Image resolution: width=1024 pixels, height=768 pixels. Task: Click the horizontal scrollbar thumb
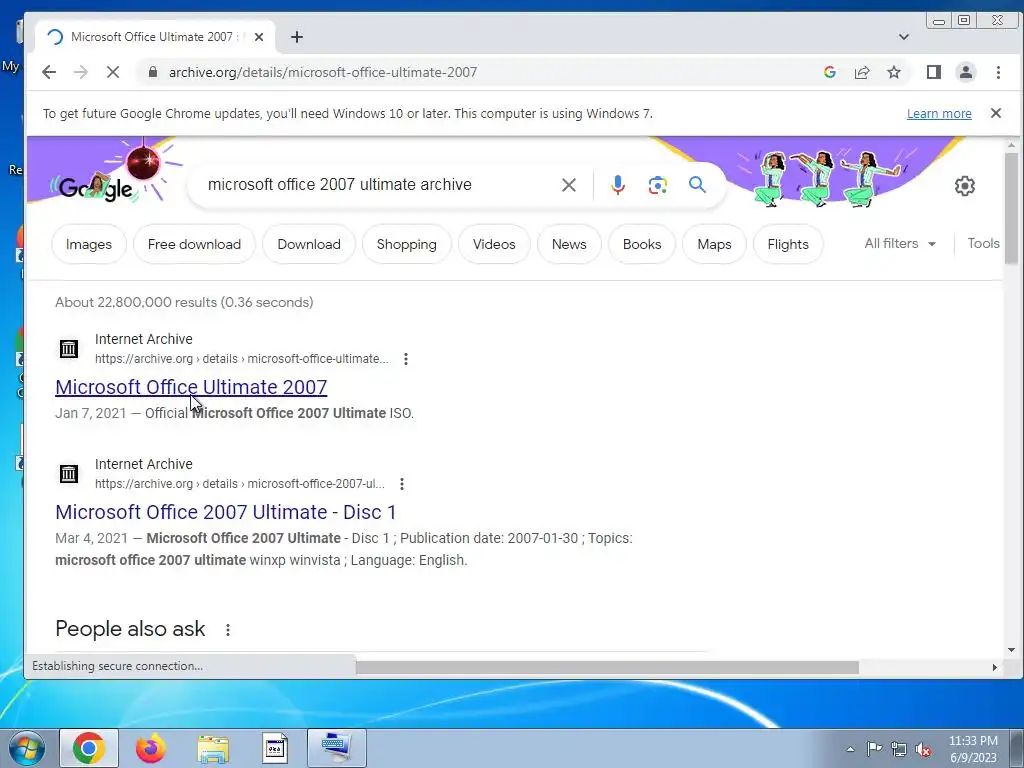click(x=607, y=667)
